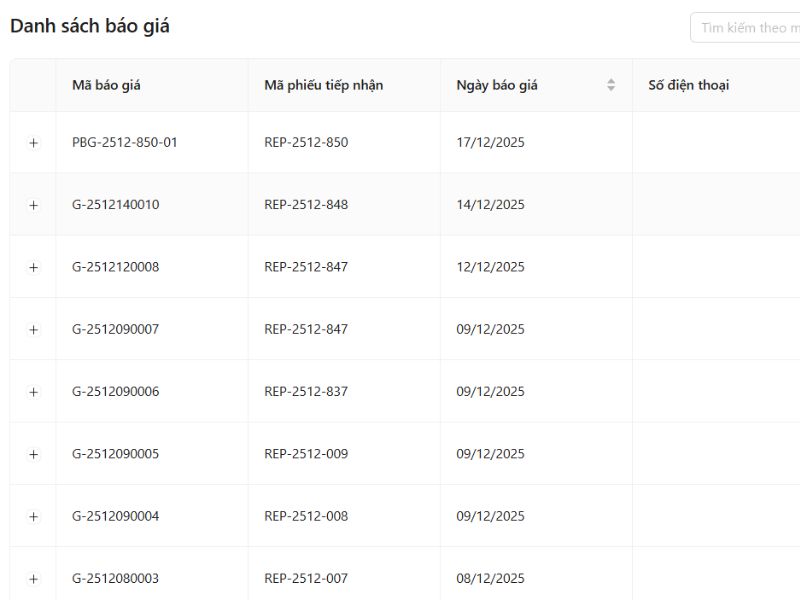Open receipt code REP-2512-848
This screenshot has height=600, width=800.
pos(306,205)
